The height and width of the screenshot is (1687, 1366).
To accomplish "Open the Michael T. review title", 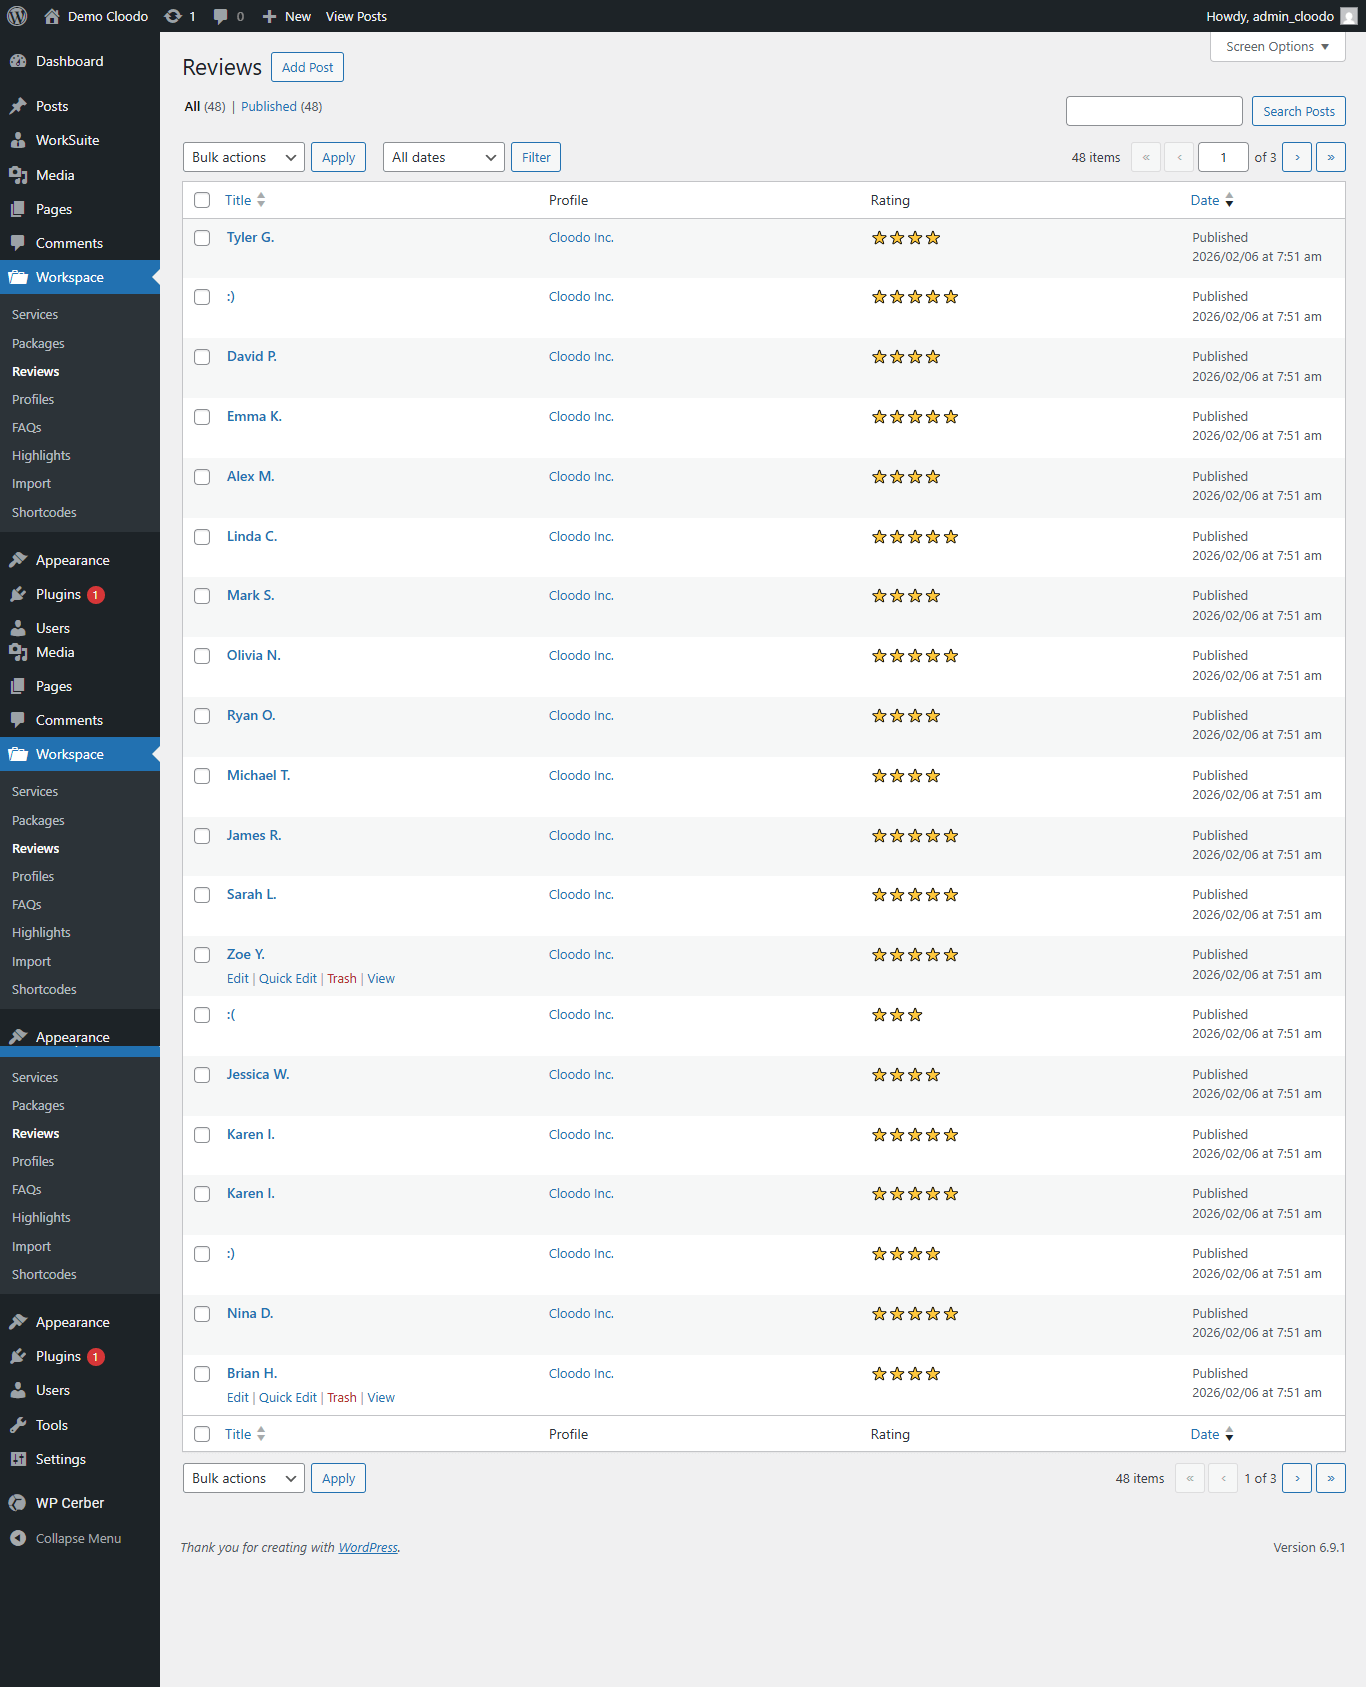I will pos(259,775).
